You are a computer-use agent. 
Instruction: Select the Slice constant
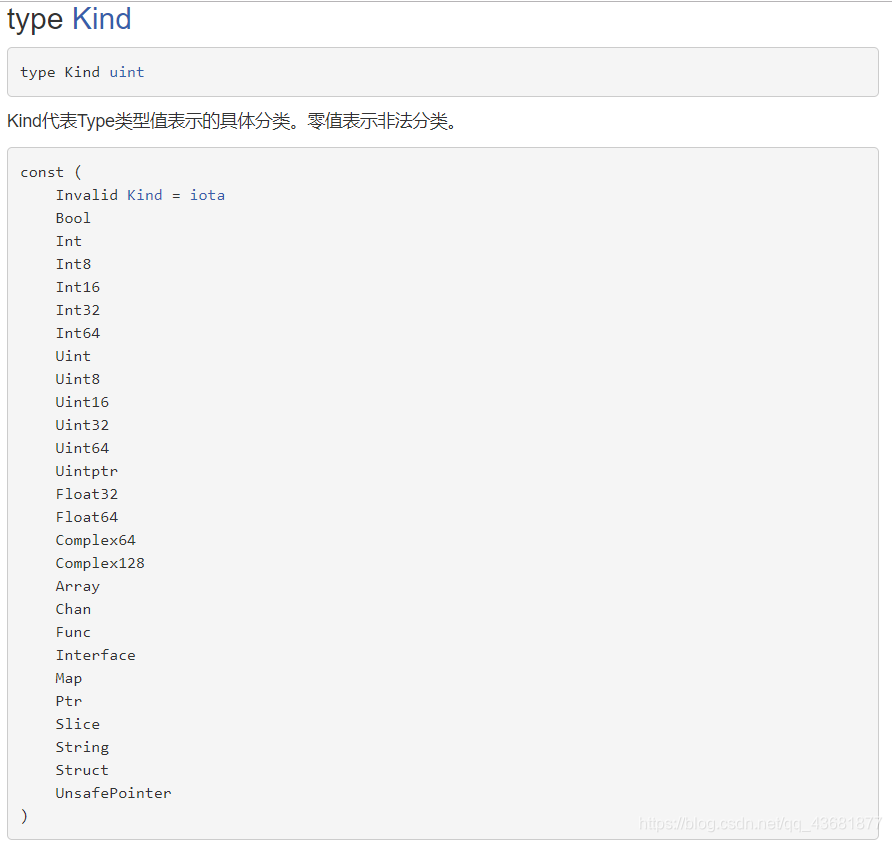pyautogui.click(x=77, y=724)
